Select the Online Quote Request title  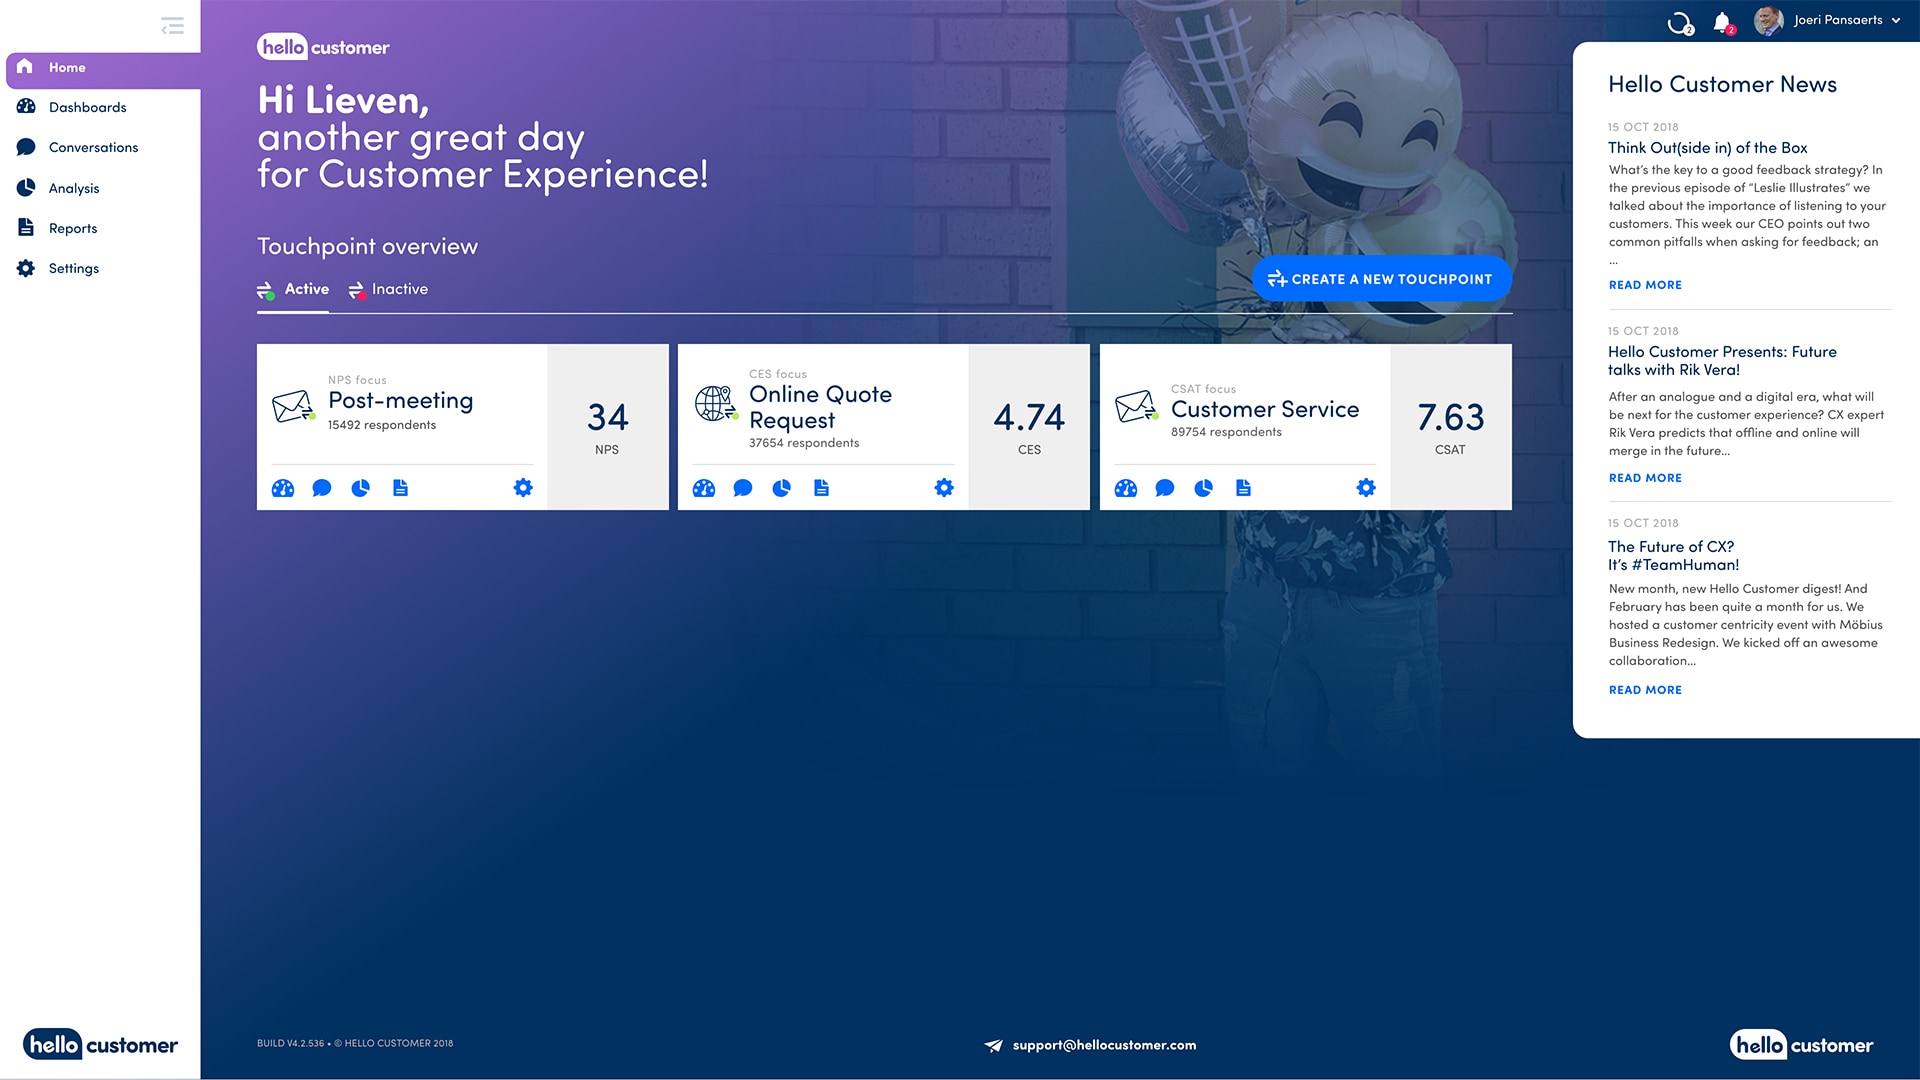point(820,407)
